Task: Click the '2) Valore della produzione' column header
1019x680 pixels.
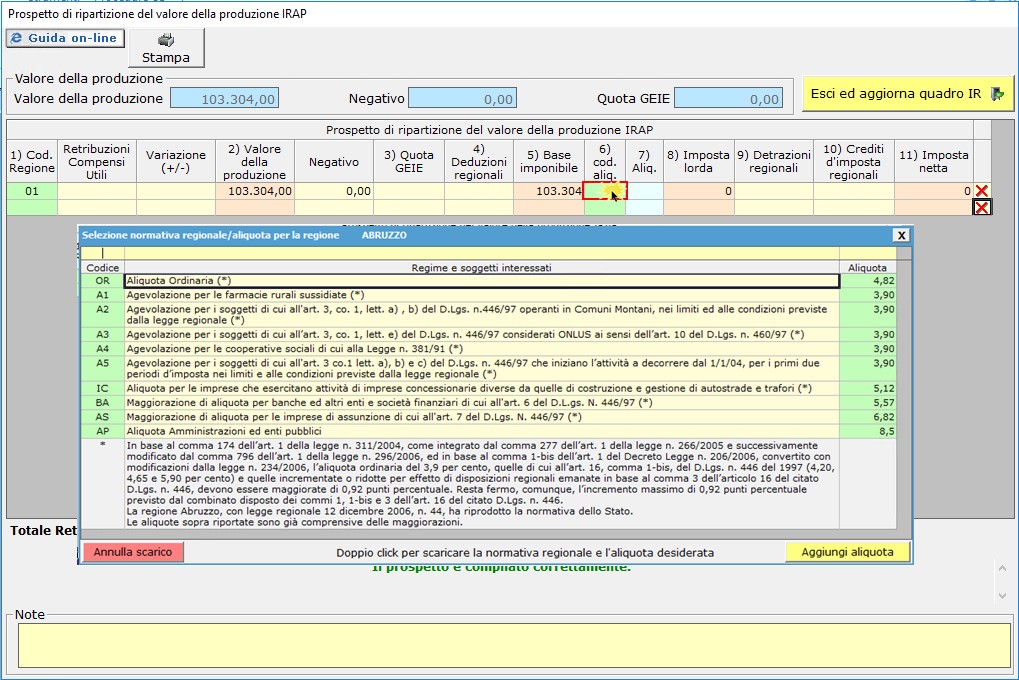Action: tap(255, 162)
